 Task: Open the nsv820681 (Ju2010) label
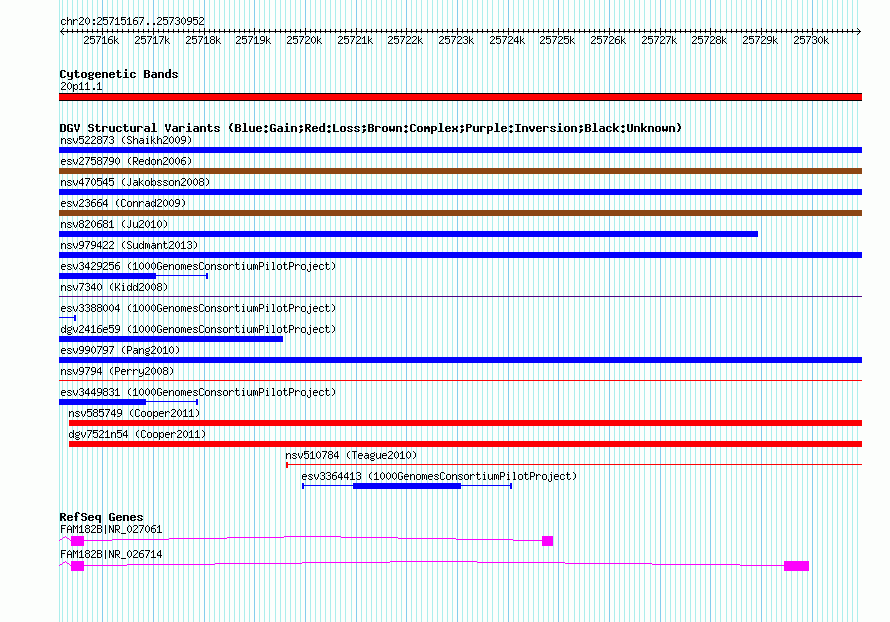[x=114, y=224]
